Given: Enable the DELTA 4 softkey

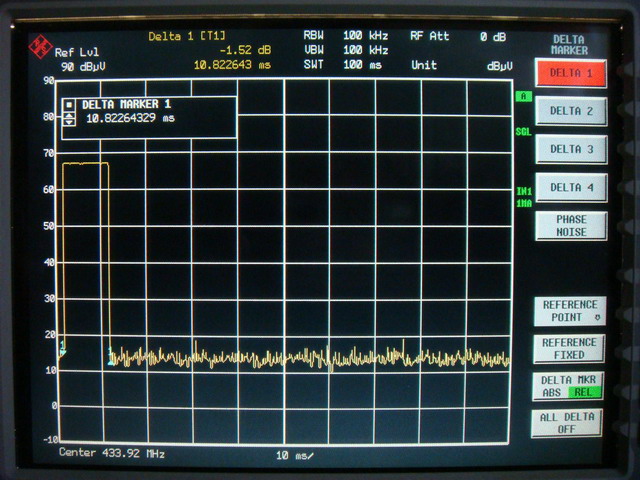Looking at the screenshot, I should tap(571, 187).
